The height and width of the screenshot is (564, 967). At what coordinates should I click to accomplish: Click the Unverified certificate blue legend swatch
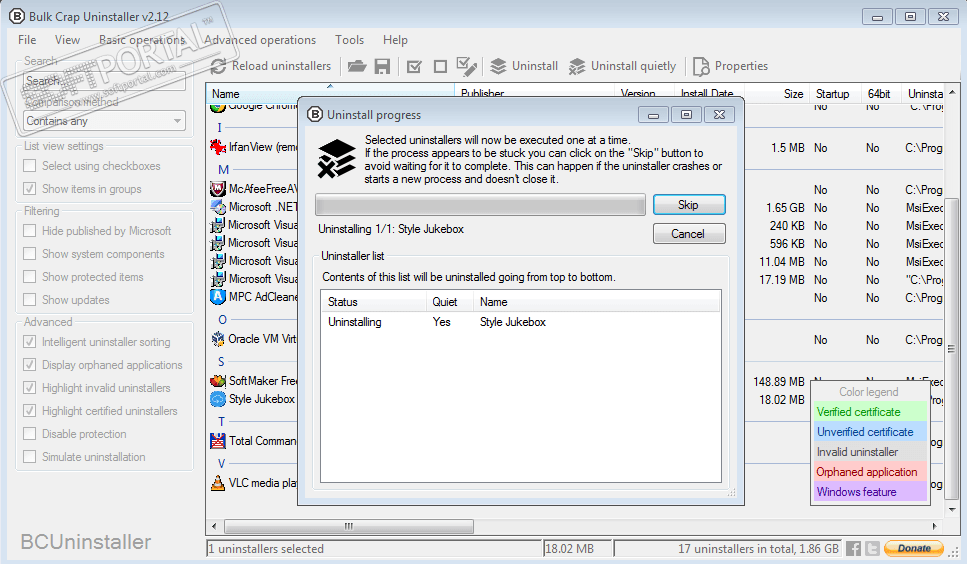(870, 431)
